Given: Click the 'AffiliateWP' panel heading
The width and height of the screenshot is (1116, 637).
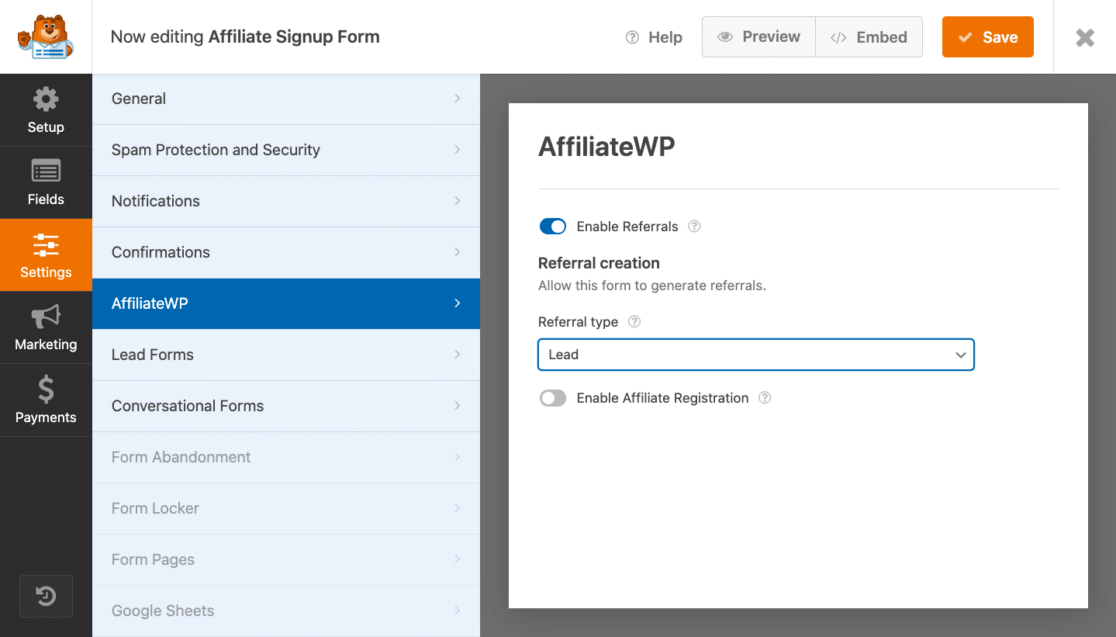Looking at the screenshot, I should point(606,147).
